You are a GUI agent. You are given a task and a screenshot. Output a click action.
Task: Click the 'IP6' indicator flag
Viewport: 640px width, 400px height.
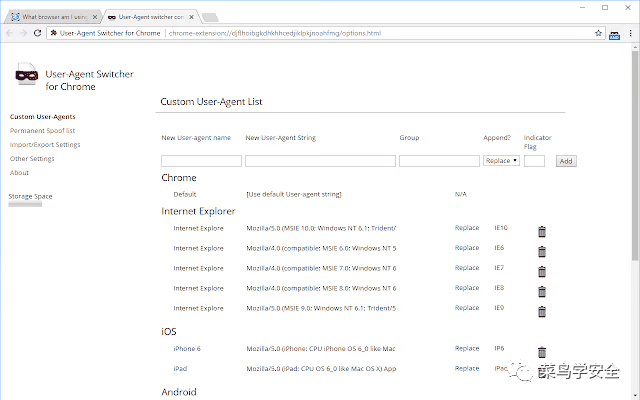point(499,348)
